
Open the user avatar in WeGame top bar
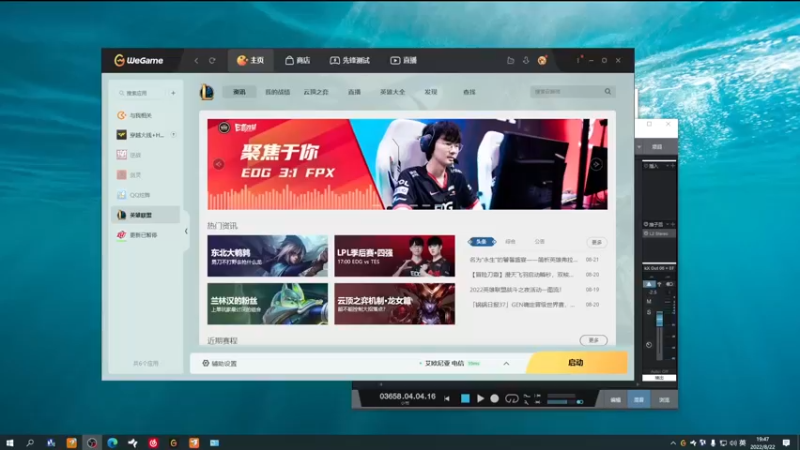(542, 60)
